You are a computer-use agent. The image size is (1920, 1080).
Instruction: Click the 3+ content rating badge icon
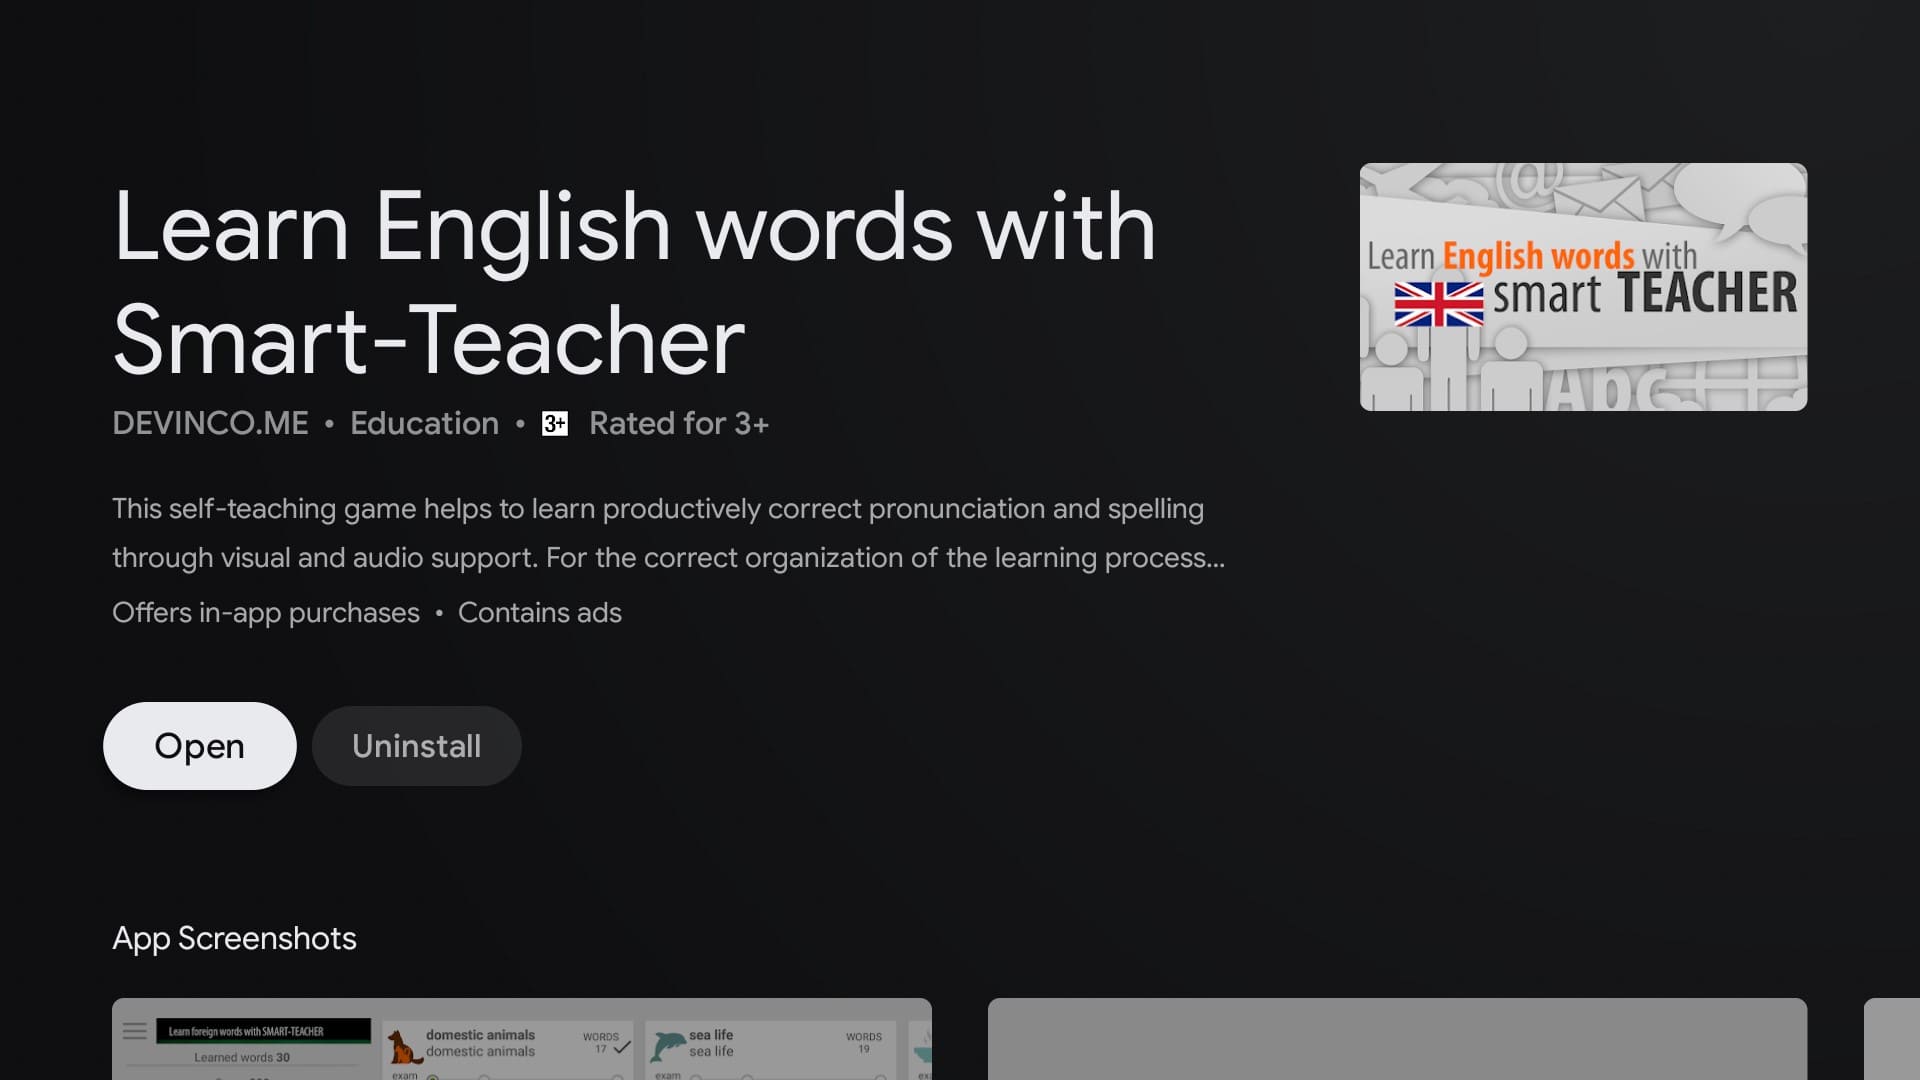[554, 424]
